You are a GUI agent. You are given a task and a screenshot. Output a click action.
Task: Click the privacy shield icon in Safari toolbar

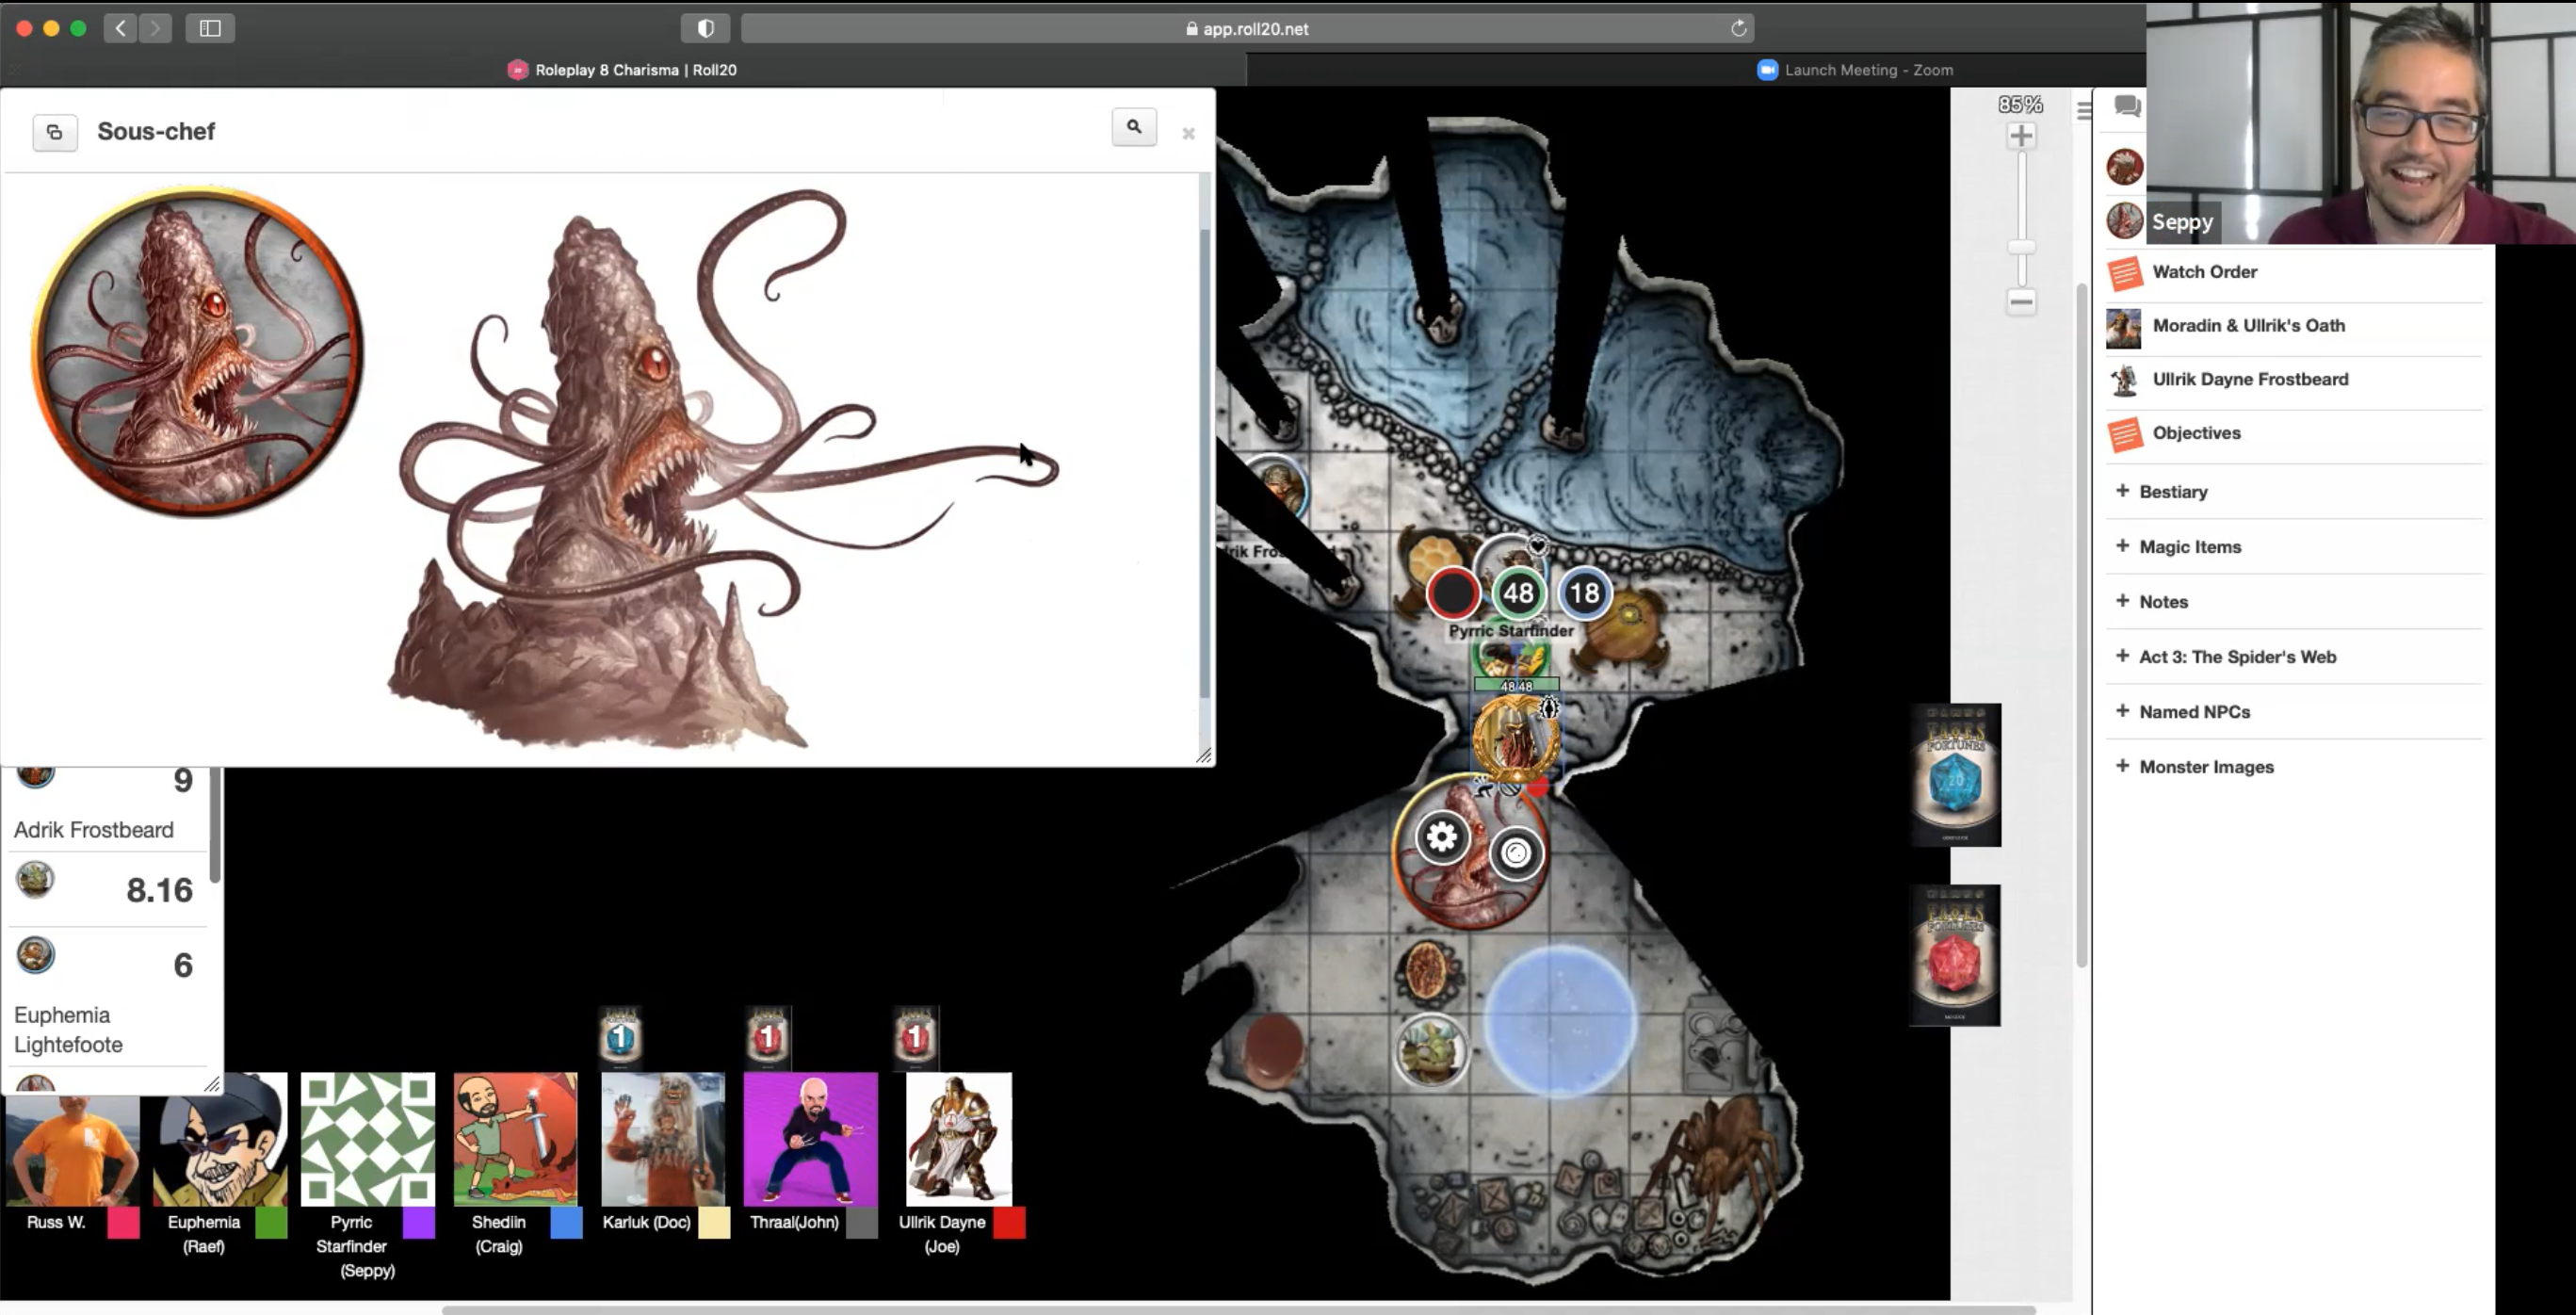point(705,28)
